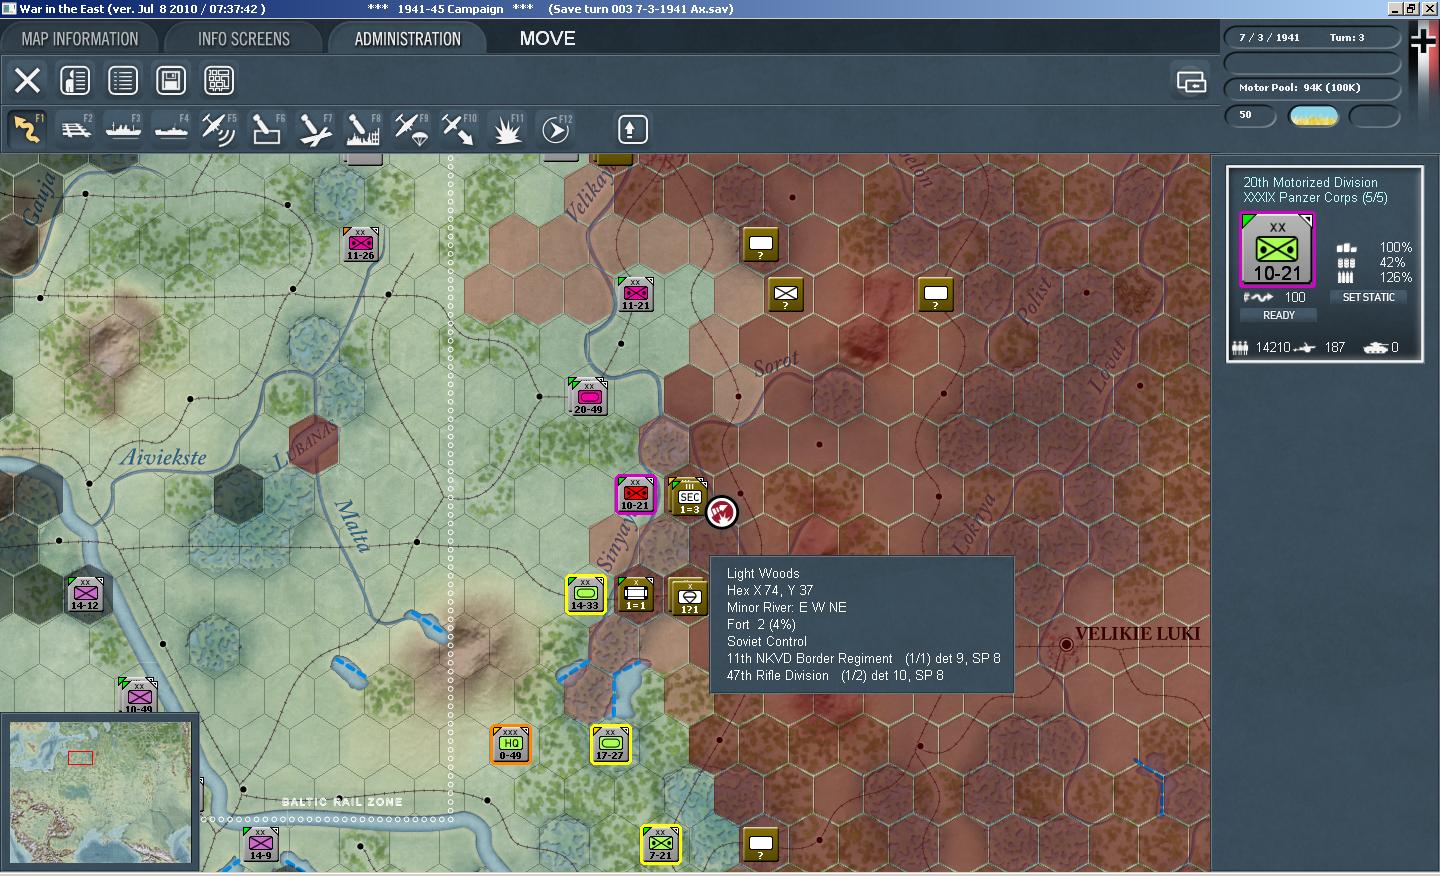
Task: Click the End Turn (F12) icon
Action: coord(555,129)
